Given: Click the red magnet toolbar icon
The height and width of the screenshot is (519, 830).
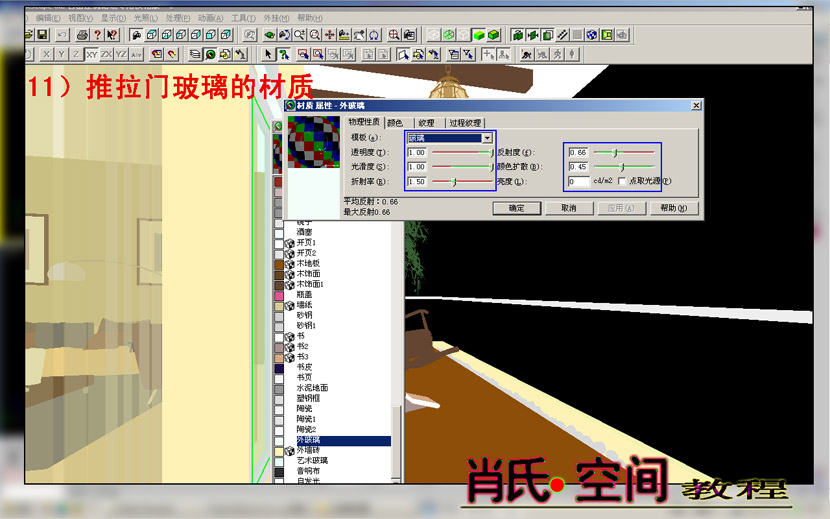Looking at the screenshot, I should (x=172, y=54).
